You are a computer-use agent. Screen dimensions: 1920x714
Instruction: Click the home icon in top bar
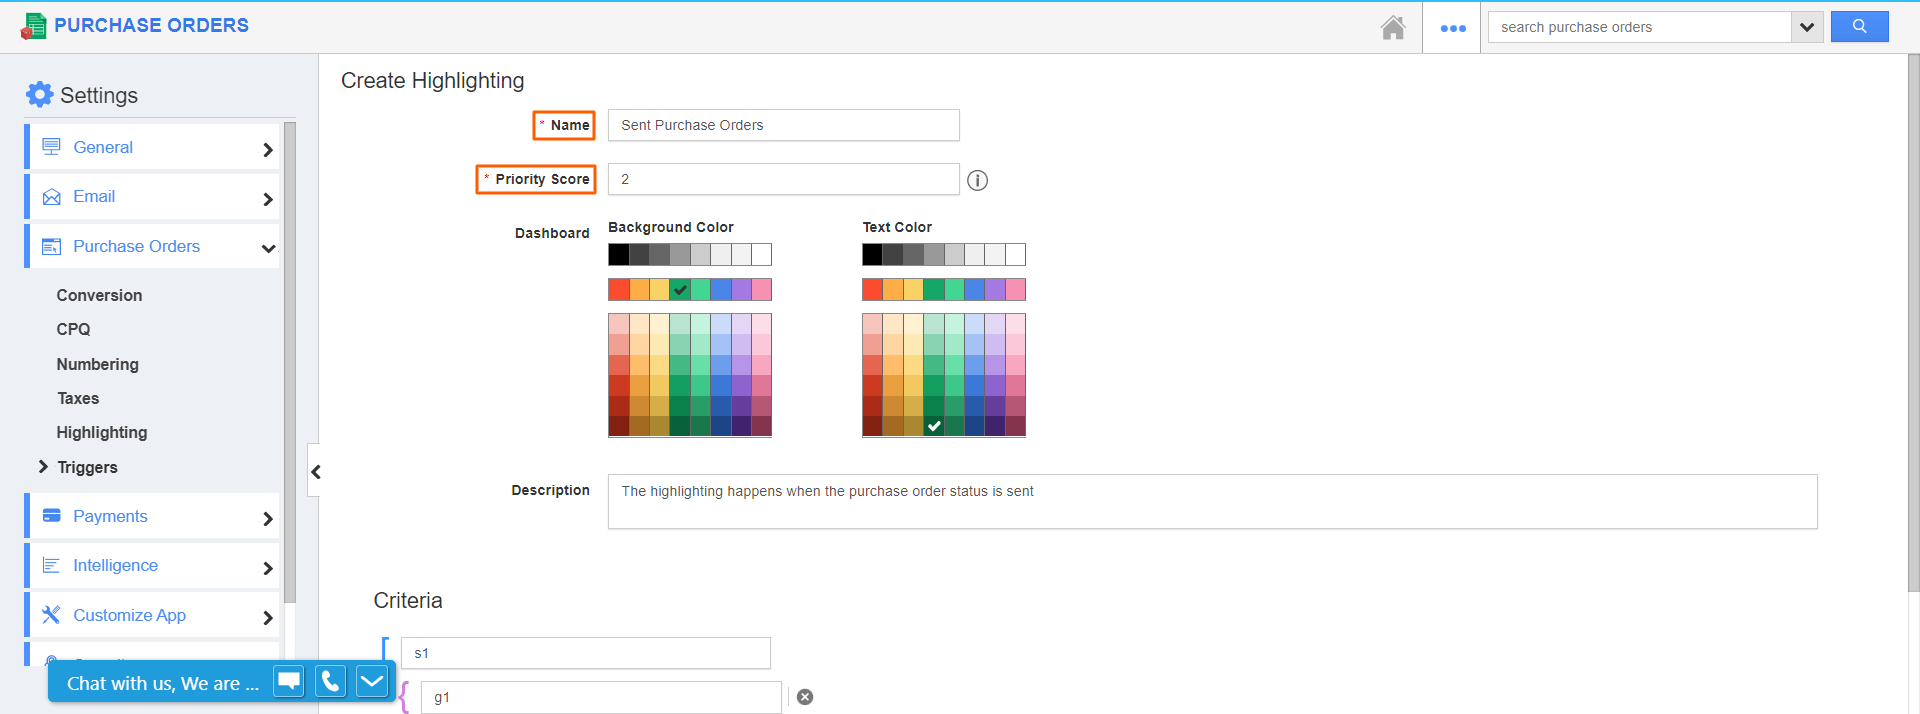1392,28
